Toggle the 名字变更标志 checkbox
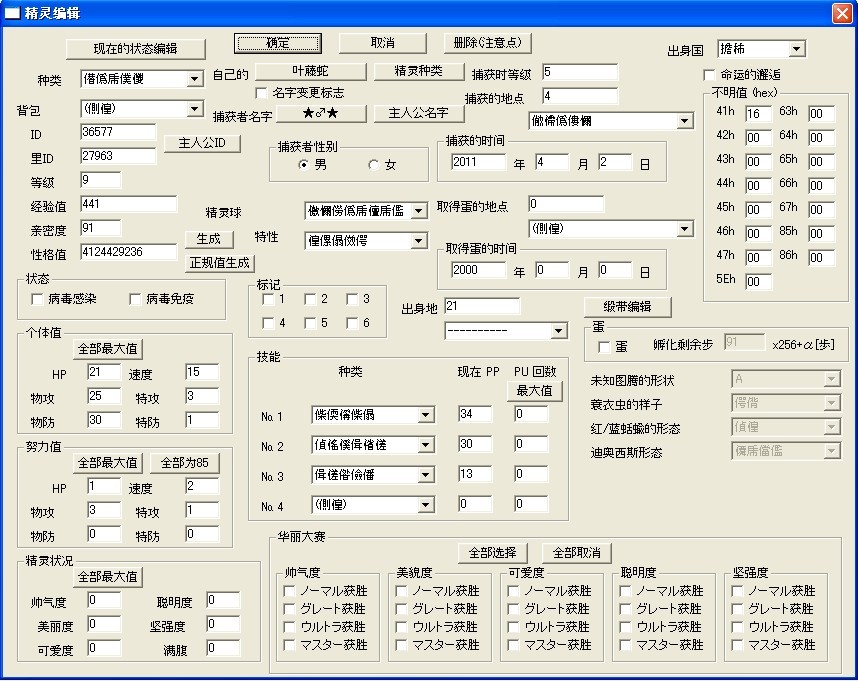This screenshot has height=681, width=858. click(262, 92)
